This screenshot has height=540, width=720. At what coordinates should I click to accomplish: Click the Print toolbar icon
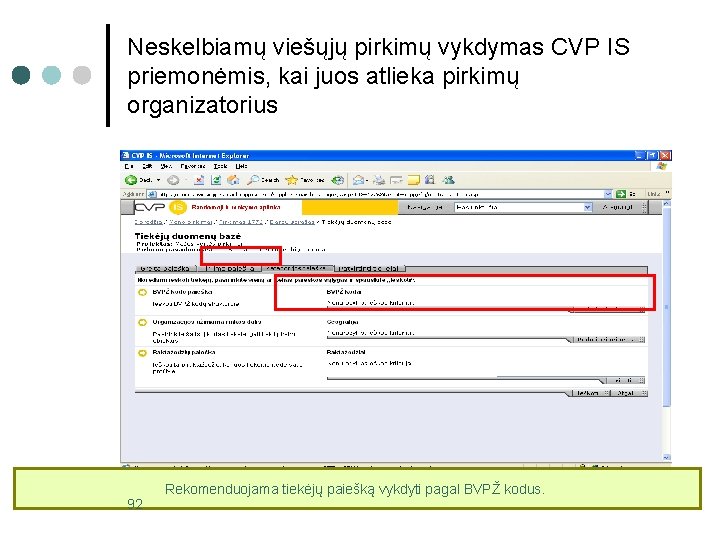[x=379, y=180]
